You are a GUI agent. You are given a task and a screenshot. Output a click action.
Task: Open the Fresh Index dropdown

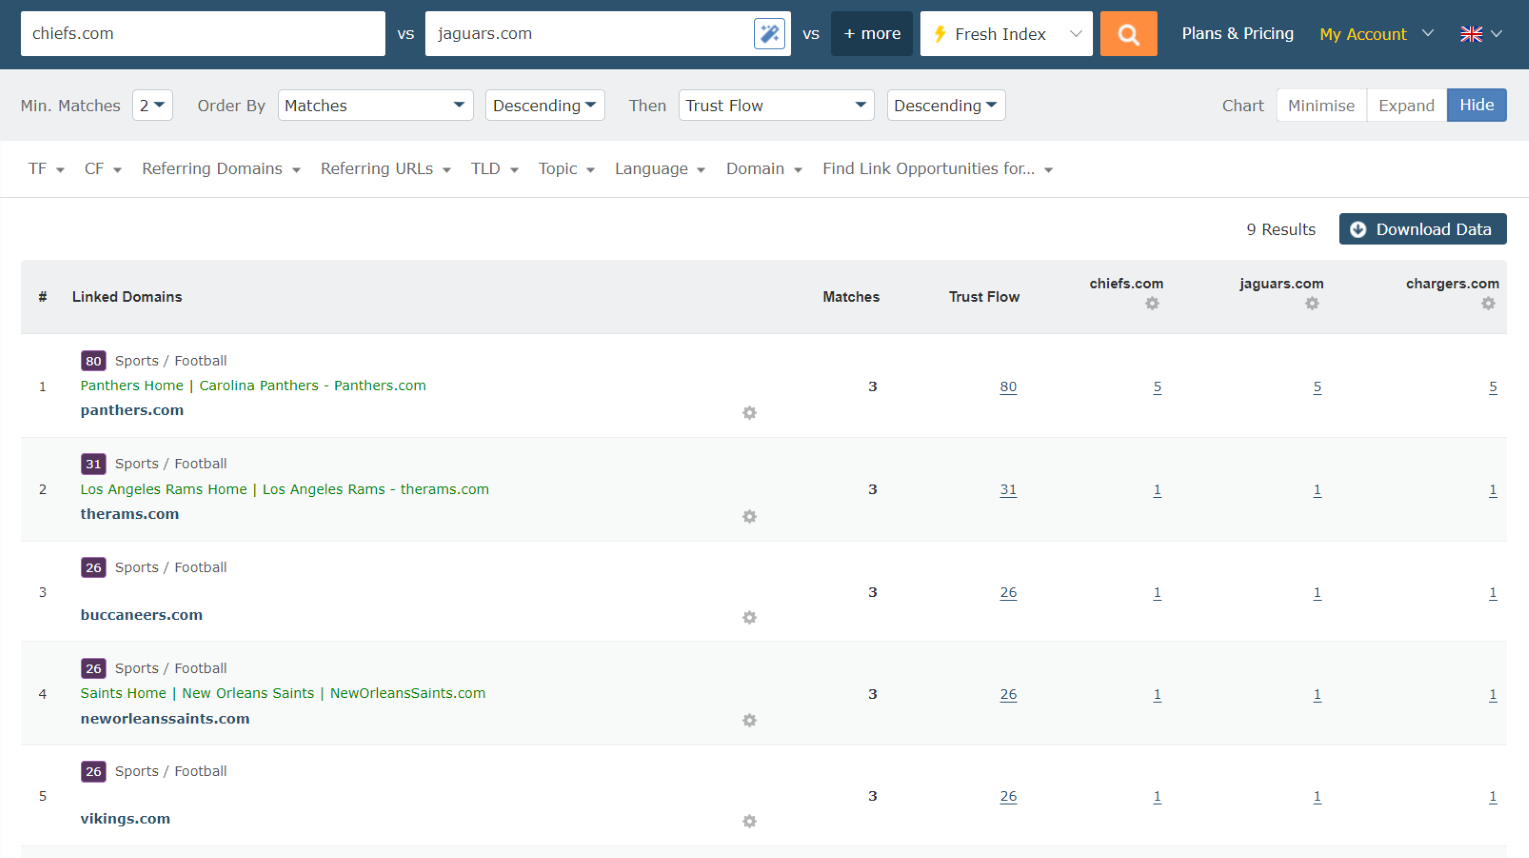tap(1006, 34)
